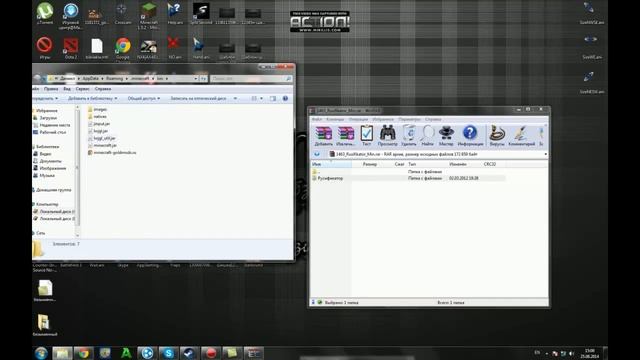Open Explorer's Правка (Edit) menu
The height and width of the screenshot is (360, 640).
(x=51, y=89)
